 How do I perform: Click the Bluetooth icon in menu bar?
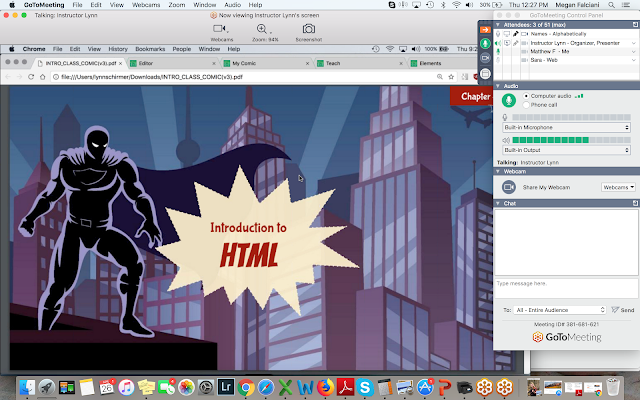pyautogui.click(x=443, y=5)
